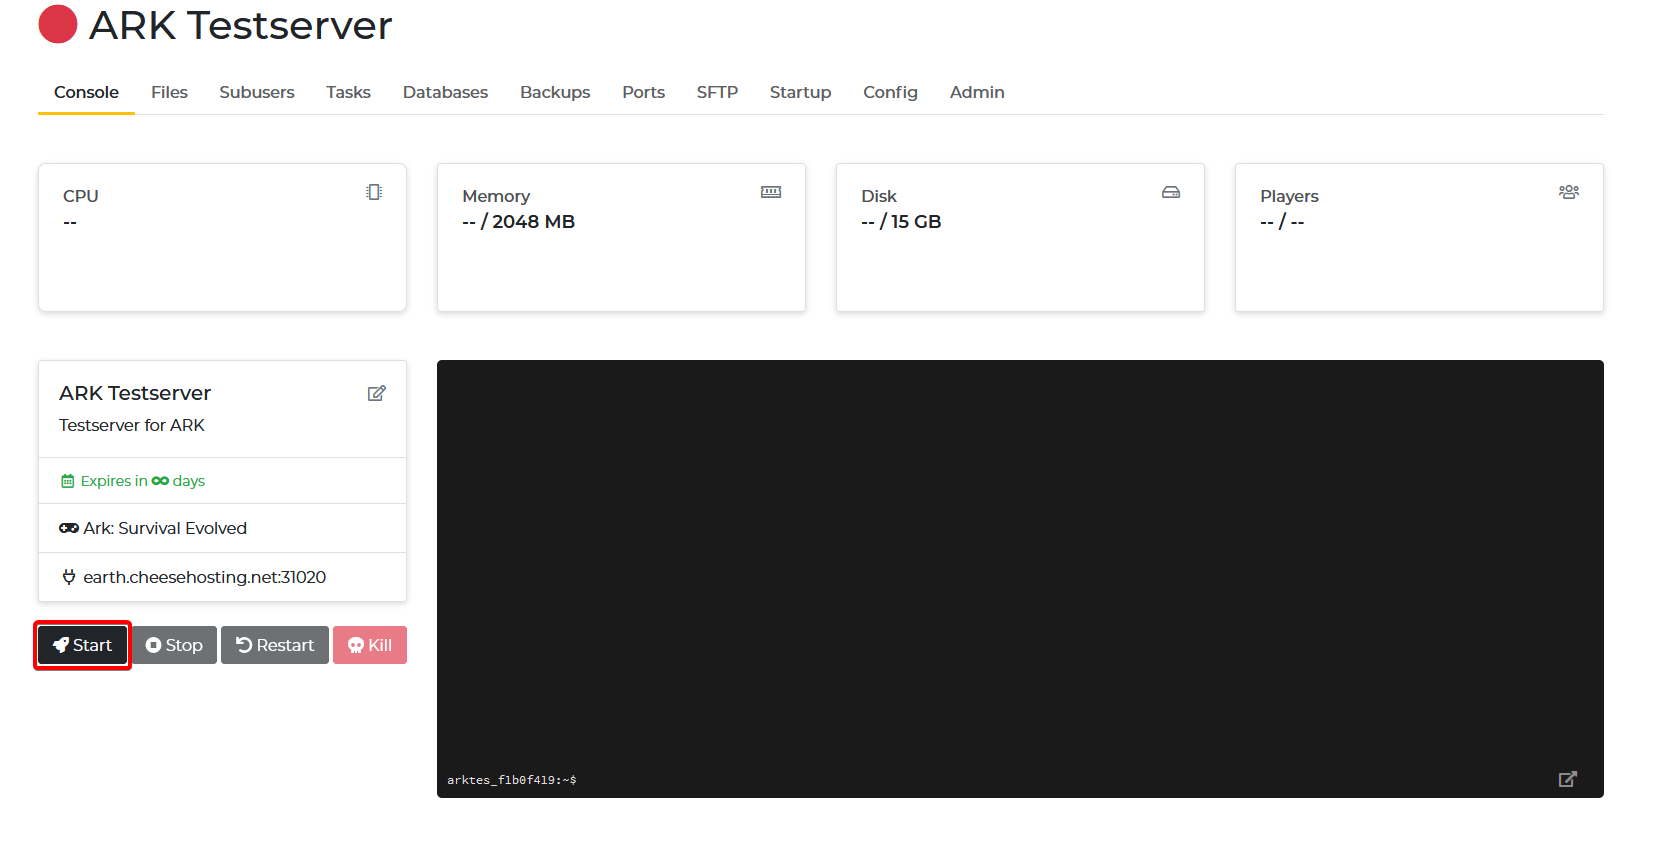Open the Startup tab
Image resolution: width=1653 pixels, height=852 pixels.
point(800,92)
